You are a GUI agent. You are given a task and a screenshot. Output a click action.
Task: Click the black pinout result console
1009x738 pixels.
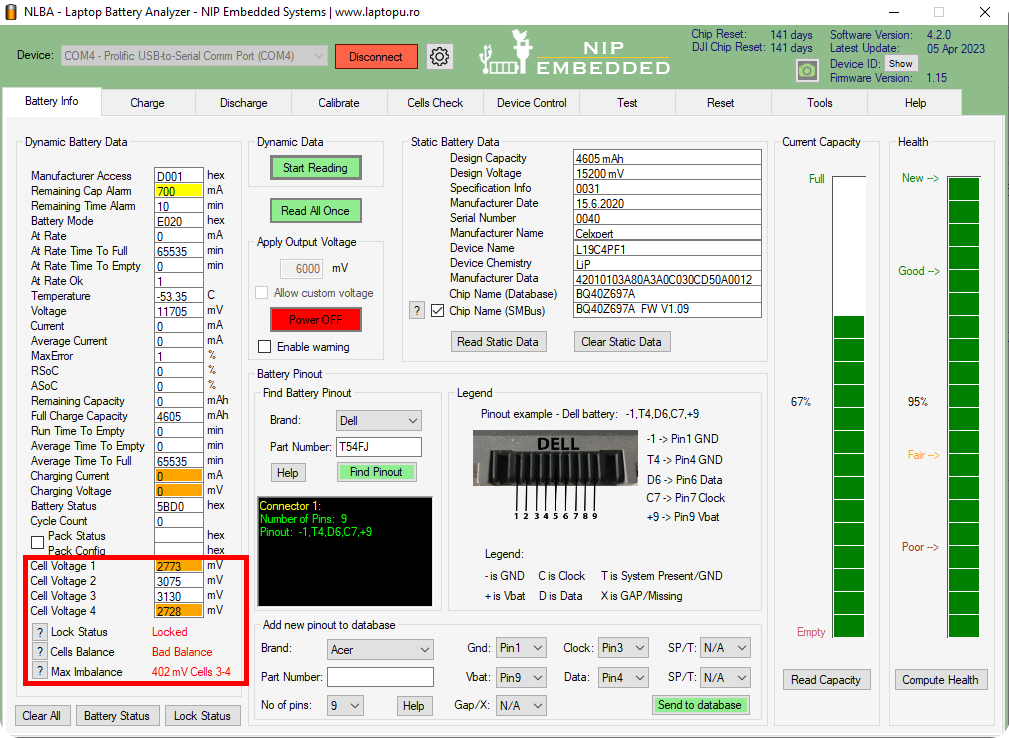(346, 551)
